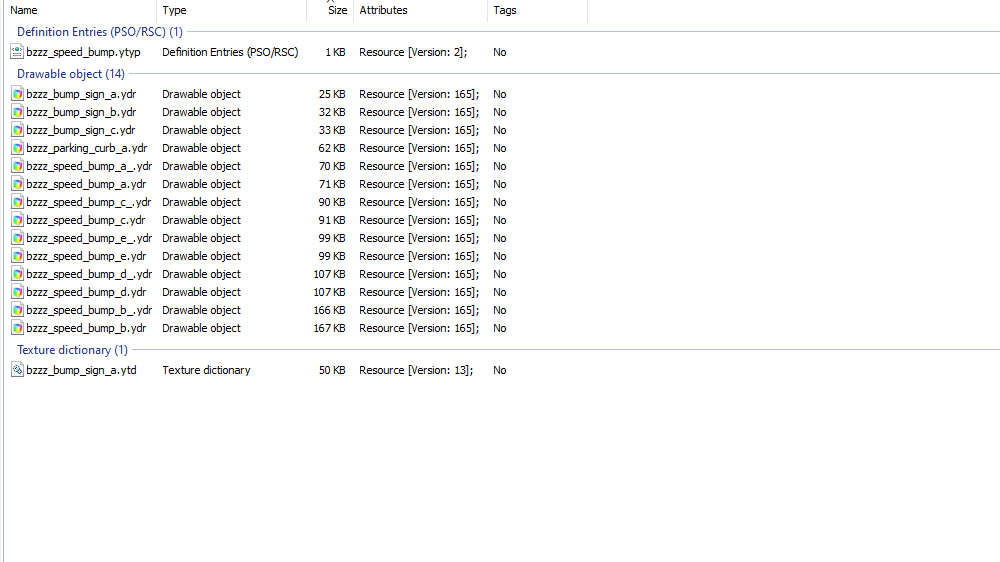The height and width of the screenshot is (562, 1000).
Task: Select file name bzzz_speed_bump_a.ydr
Action: [86, 184]
